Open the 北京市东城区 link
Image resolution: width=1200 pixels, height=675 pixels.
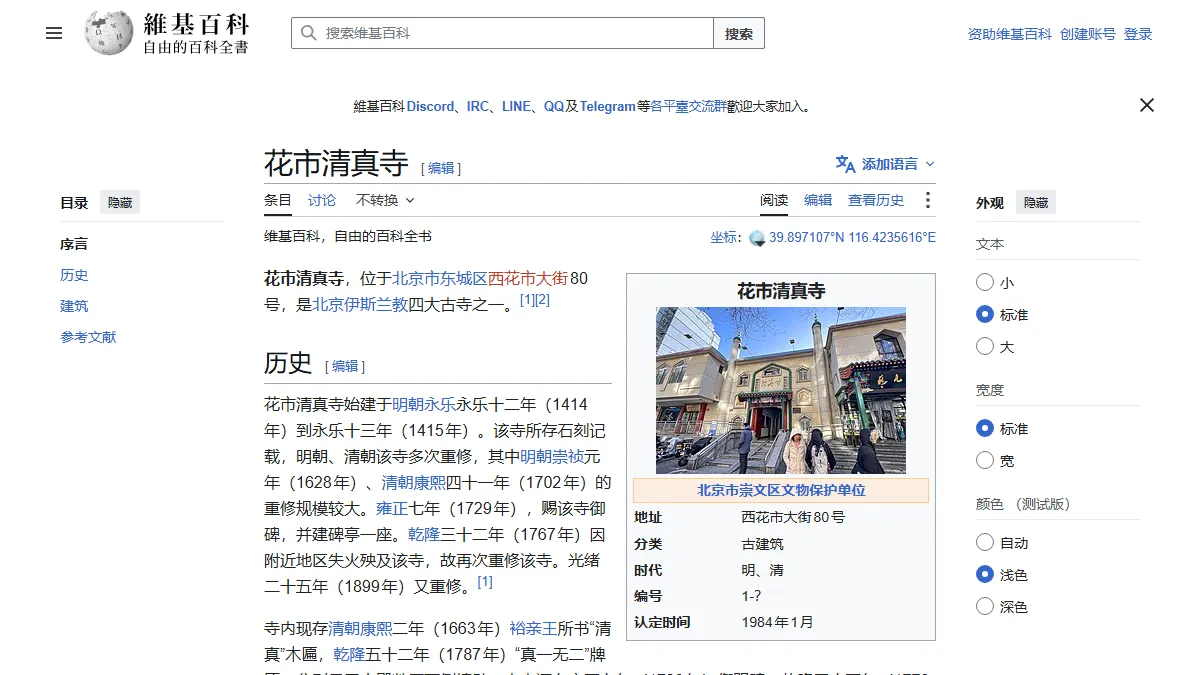[439, 278]
